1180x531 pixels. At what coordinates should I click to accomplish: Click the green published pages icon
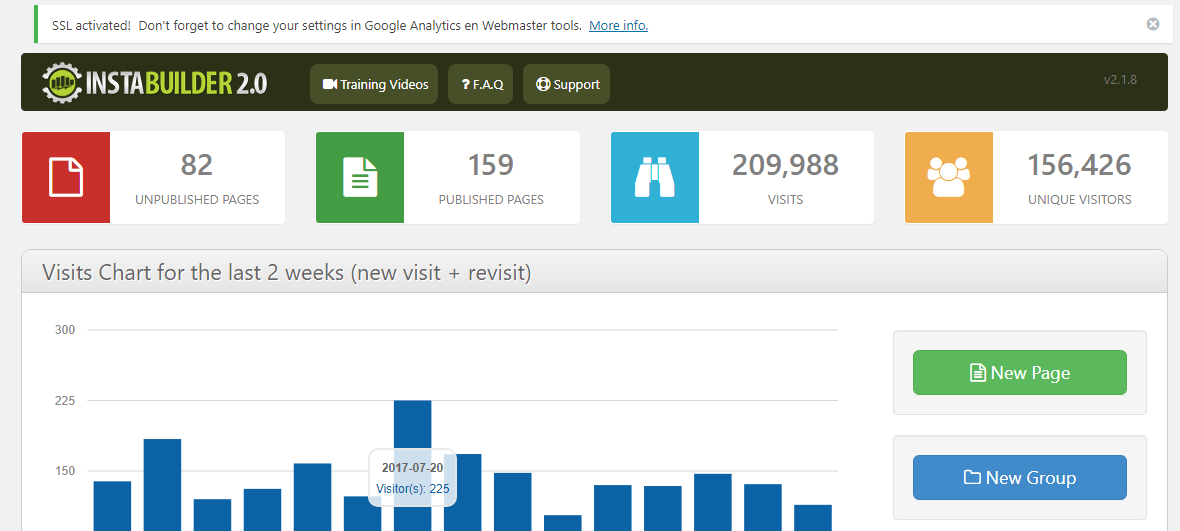[x=360, y=178]
